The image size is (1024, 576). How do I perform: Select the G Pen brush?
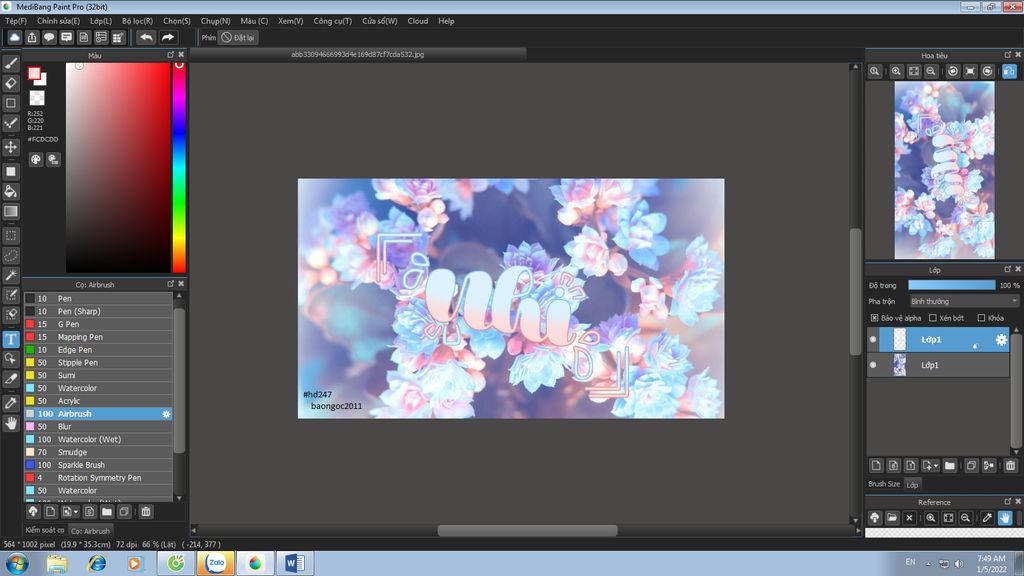pyautogui.click(x=98, y=324)
